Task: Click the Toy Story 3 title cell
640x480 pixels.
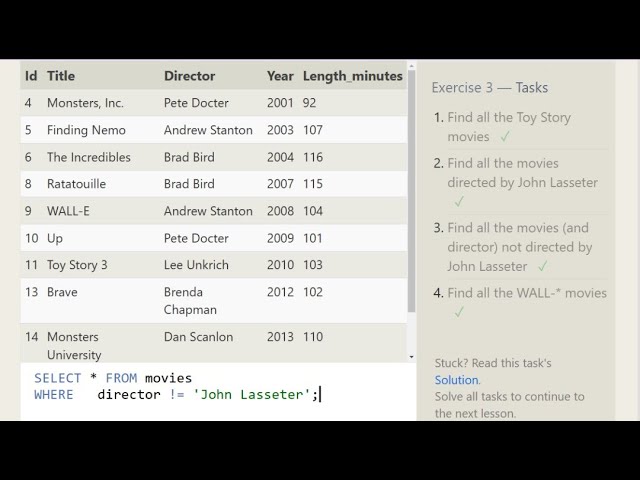Action: (77, 265)
